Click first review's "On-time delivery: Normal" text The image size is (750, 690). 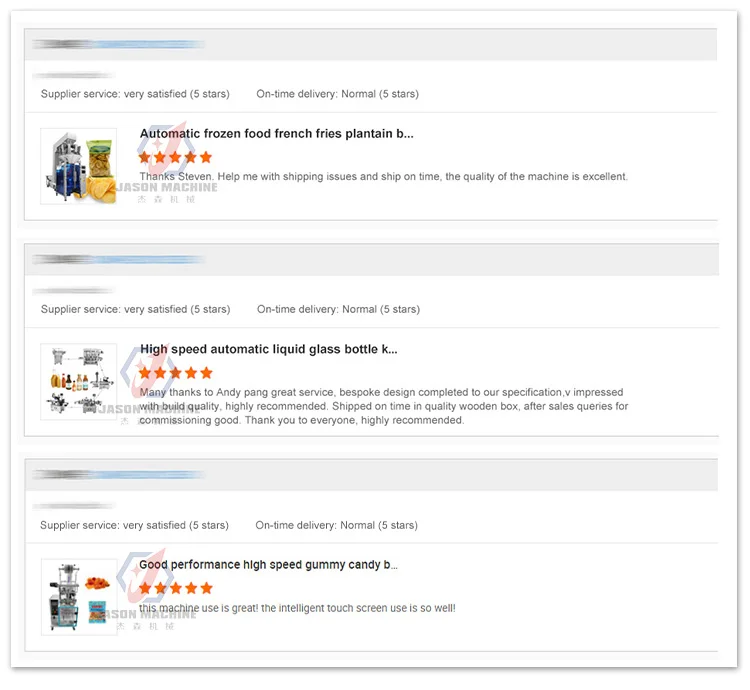[337, 94]
